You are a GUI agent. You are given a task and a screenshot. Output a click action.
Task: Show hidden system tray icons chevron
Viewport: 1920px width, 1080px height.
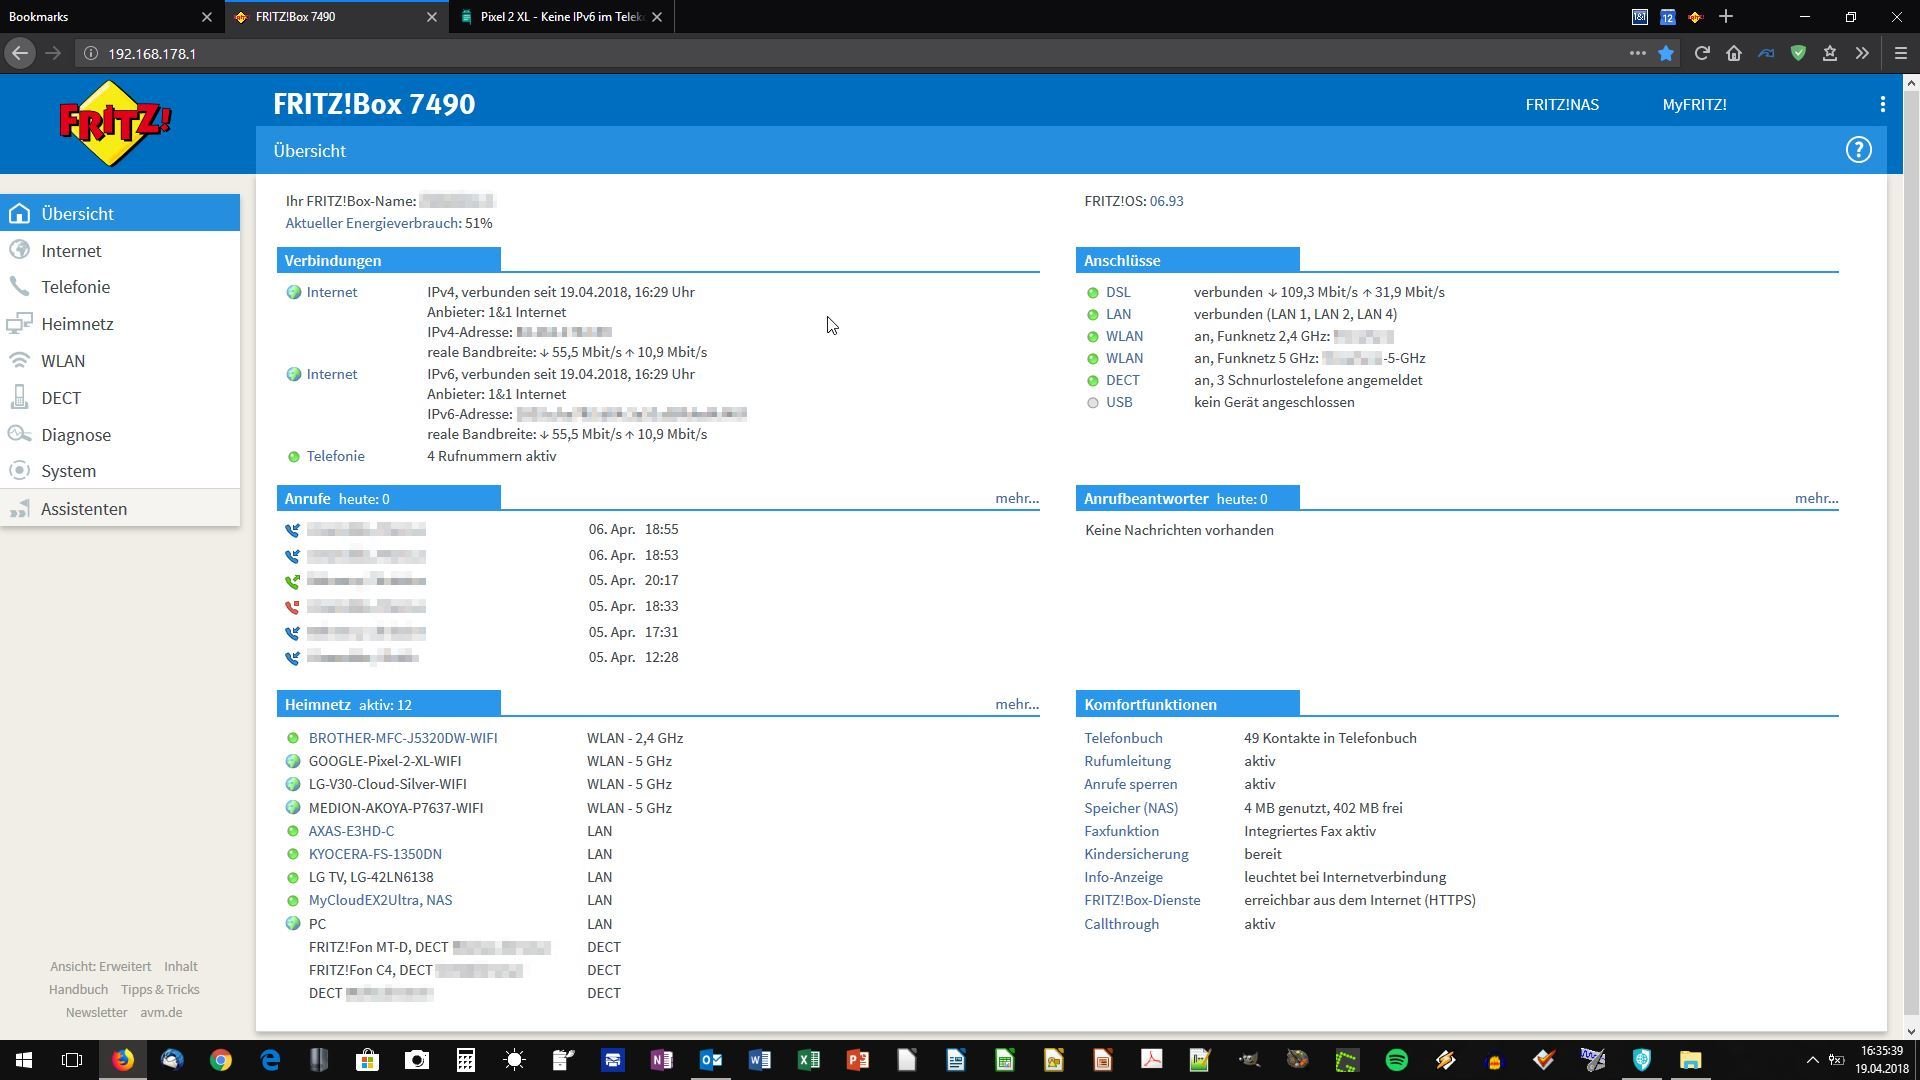(1812, 1060)
